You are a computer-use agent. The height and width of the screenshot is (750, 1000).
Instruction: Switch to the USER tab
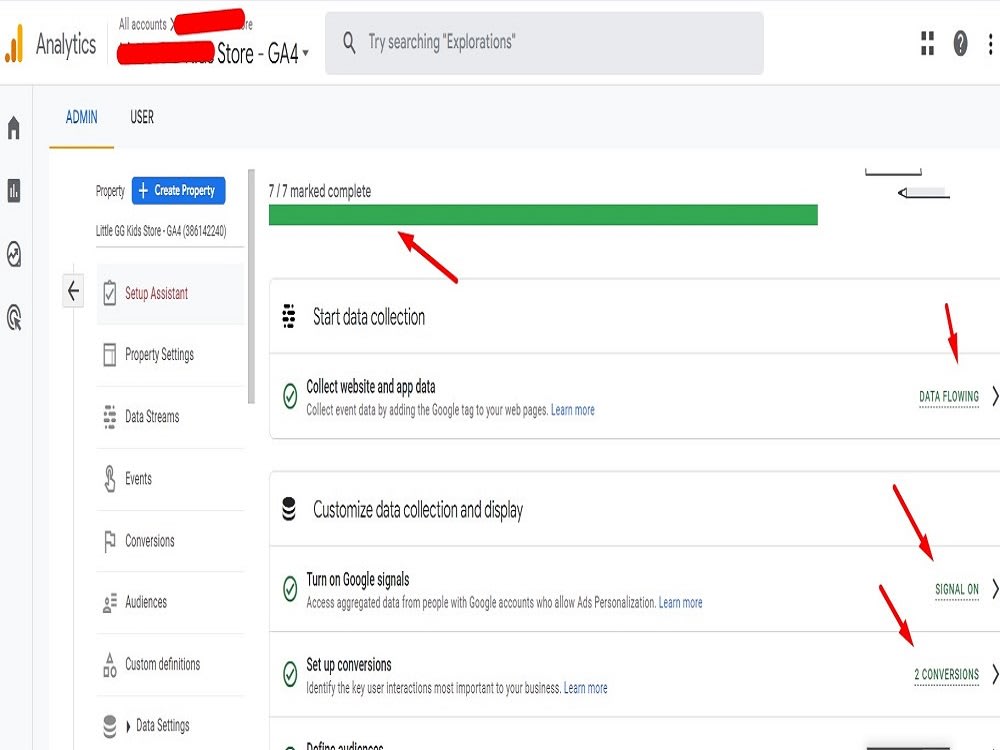142,117
